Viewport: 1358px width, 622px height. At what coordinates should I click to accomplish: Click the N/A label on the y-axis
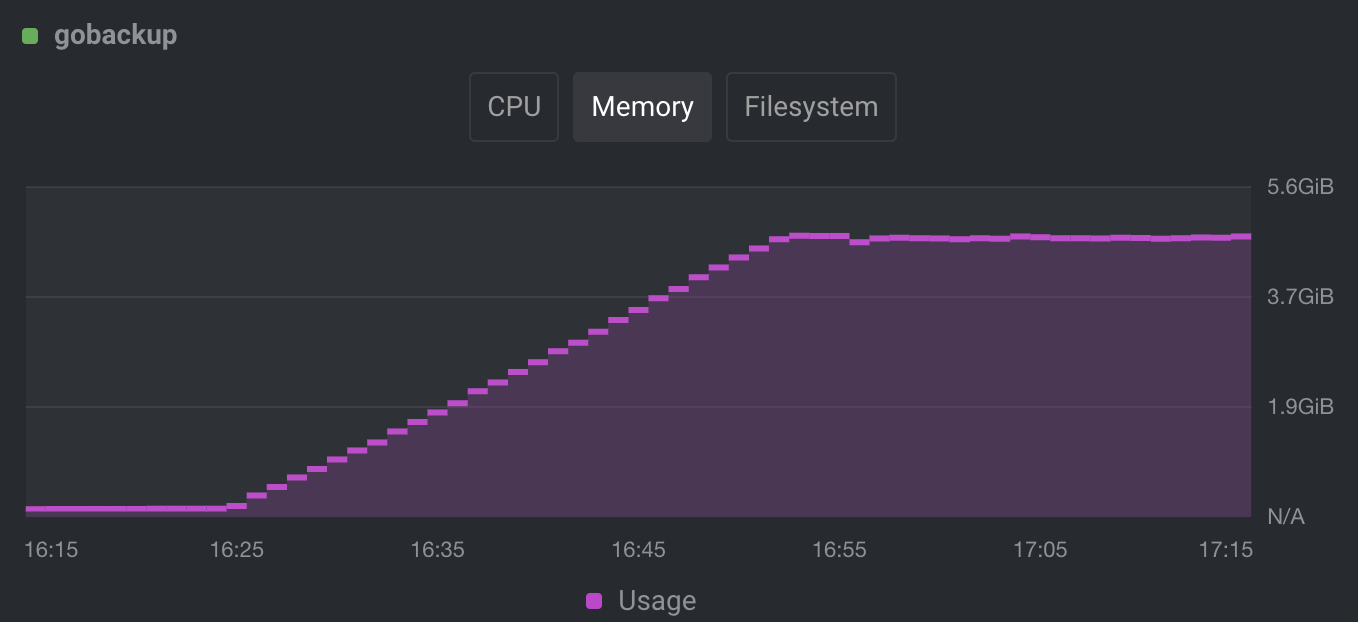click(1286, 516)
